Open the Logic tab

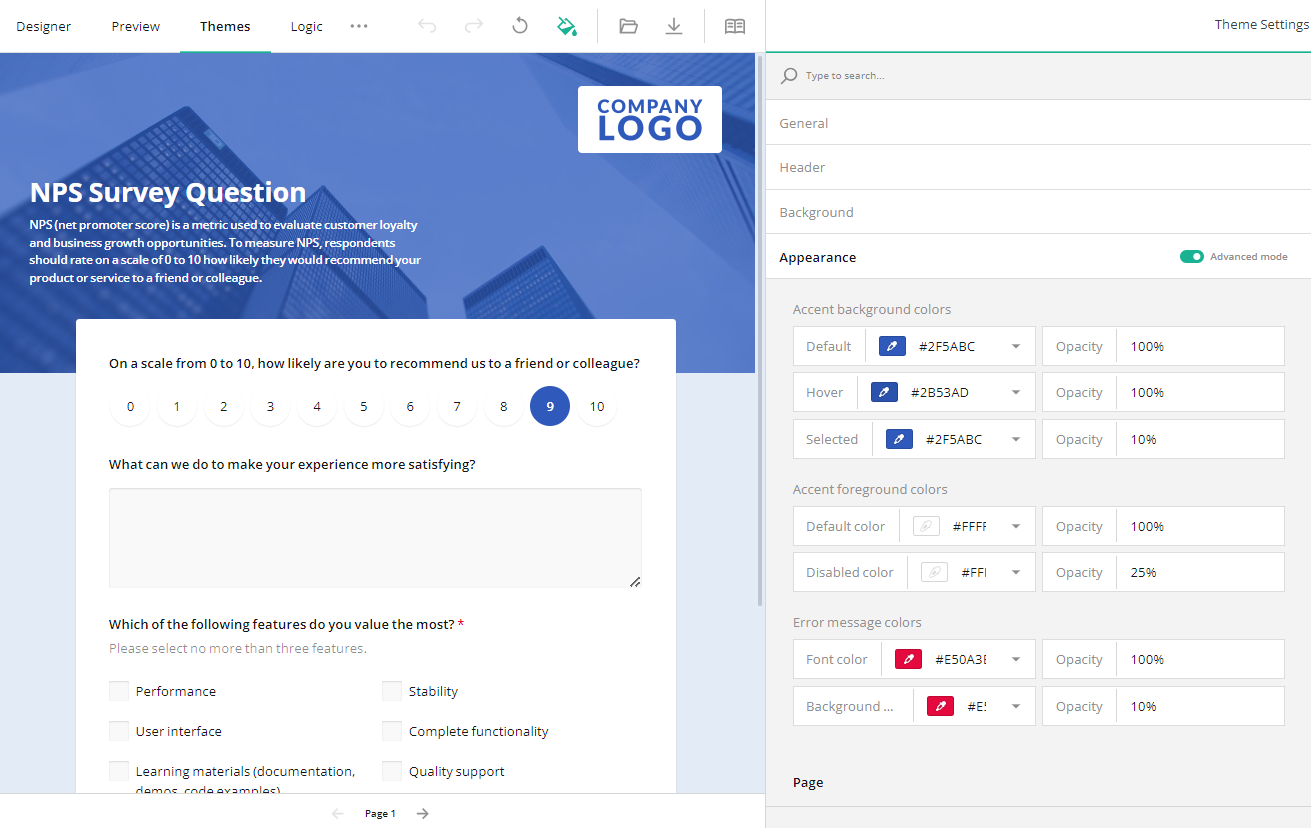[306, 26]
